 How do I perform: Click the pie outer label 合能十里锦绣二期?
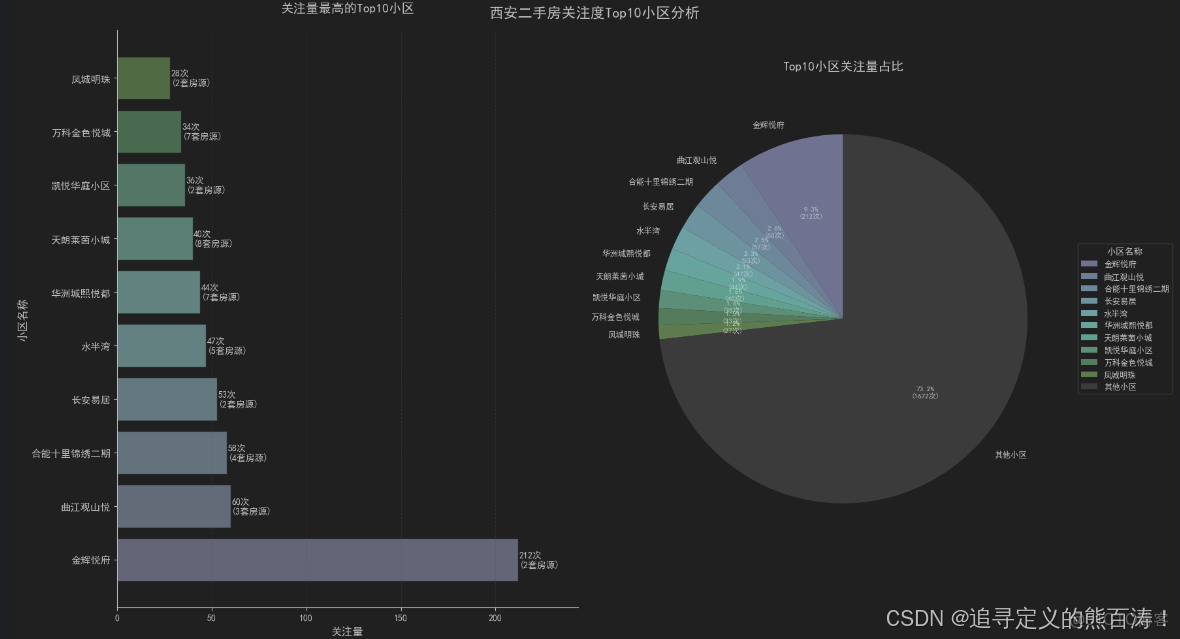coord(661,181)
